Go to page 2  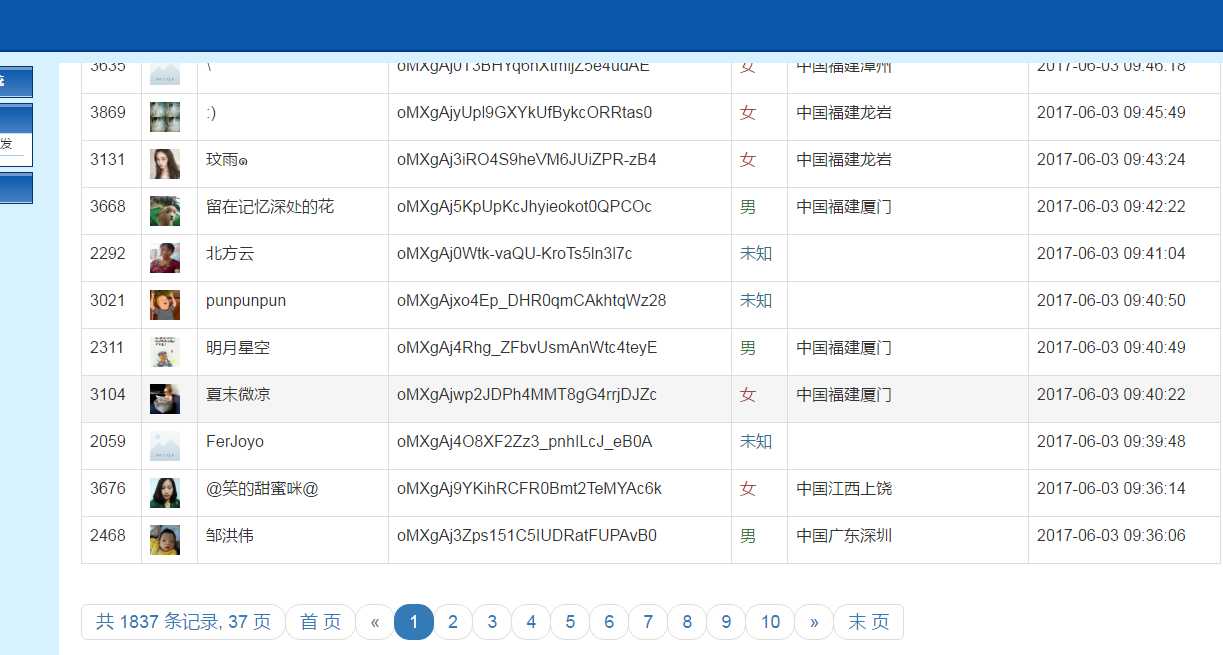[x=453, y=622]
